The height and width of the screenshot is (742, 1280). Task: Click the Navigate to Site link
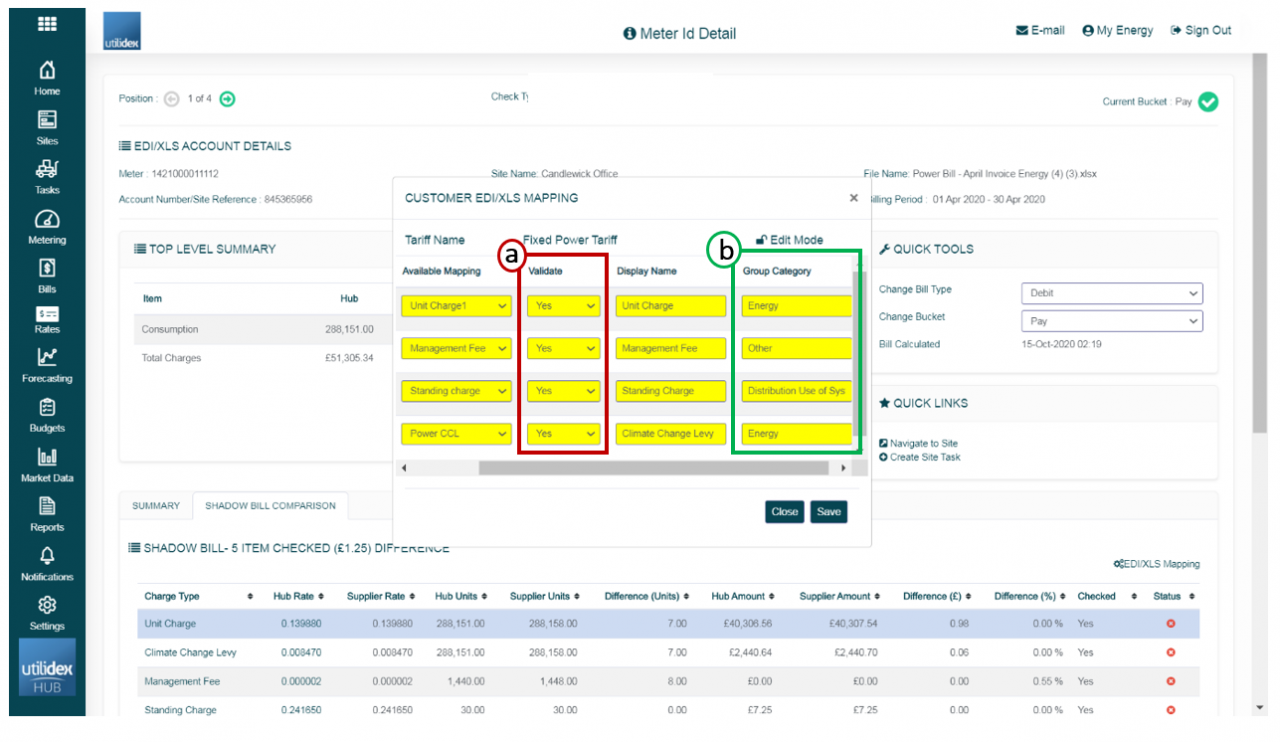[x=919, y=444]
